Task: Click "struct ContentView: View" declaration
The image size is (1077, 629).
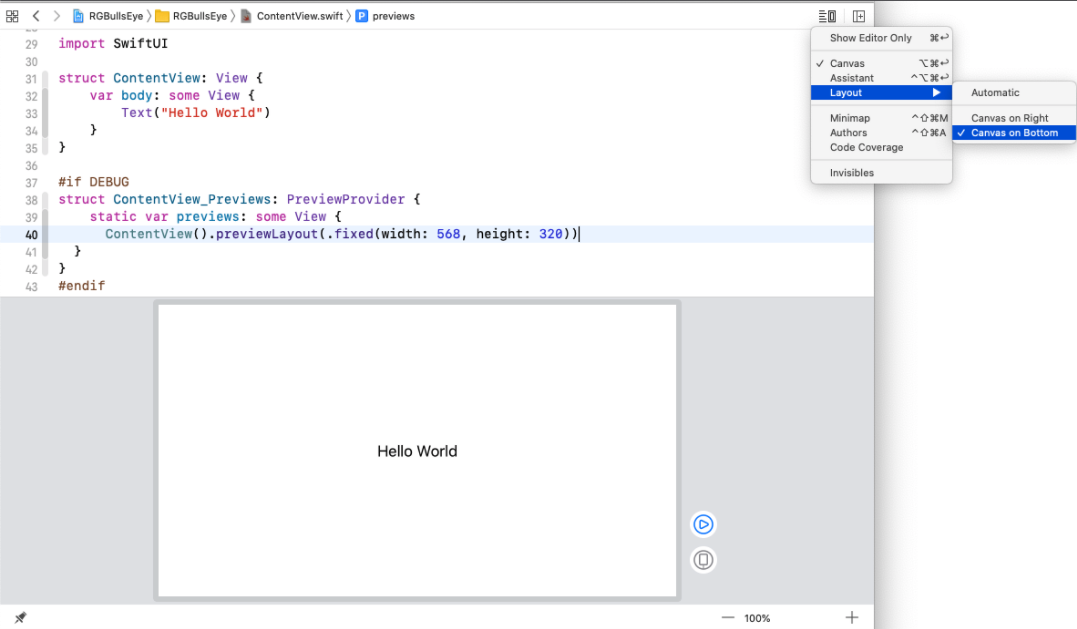Action: coord(160,78)
